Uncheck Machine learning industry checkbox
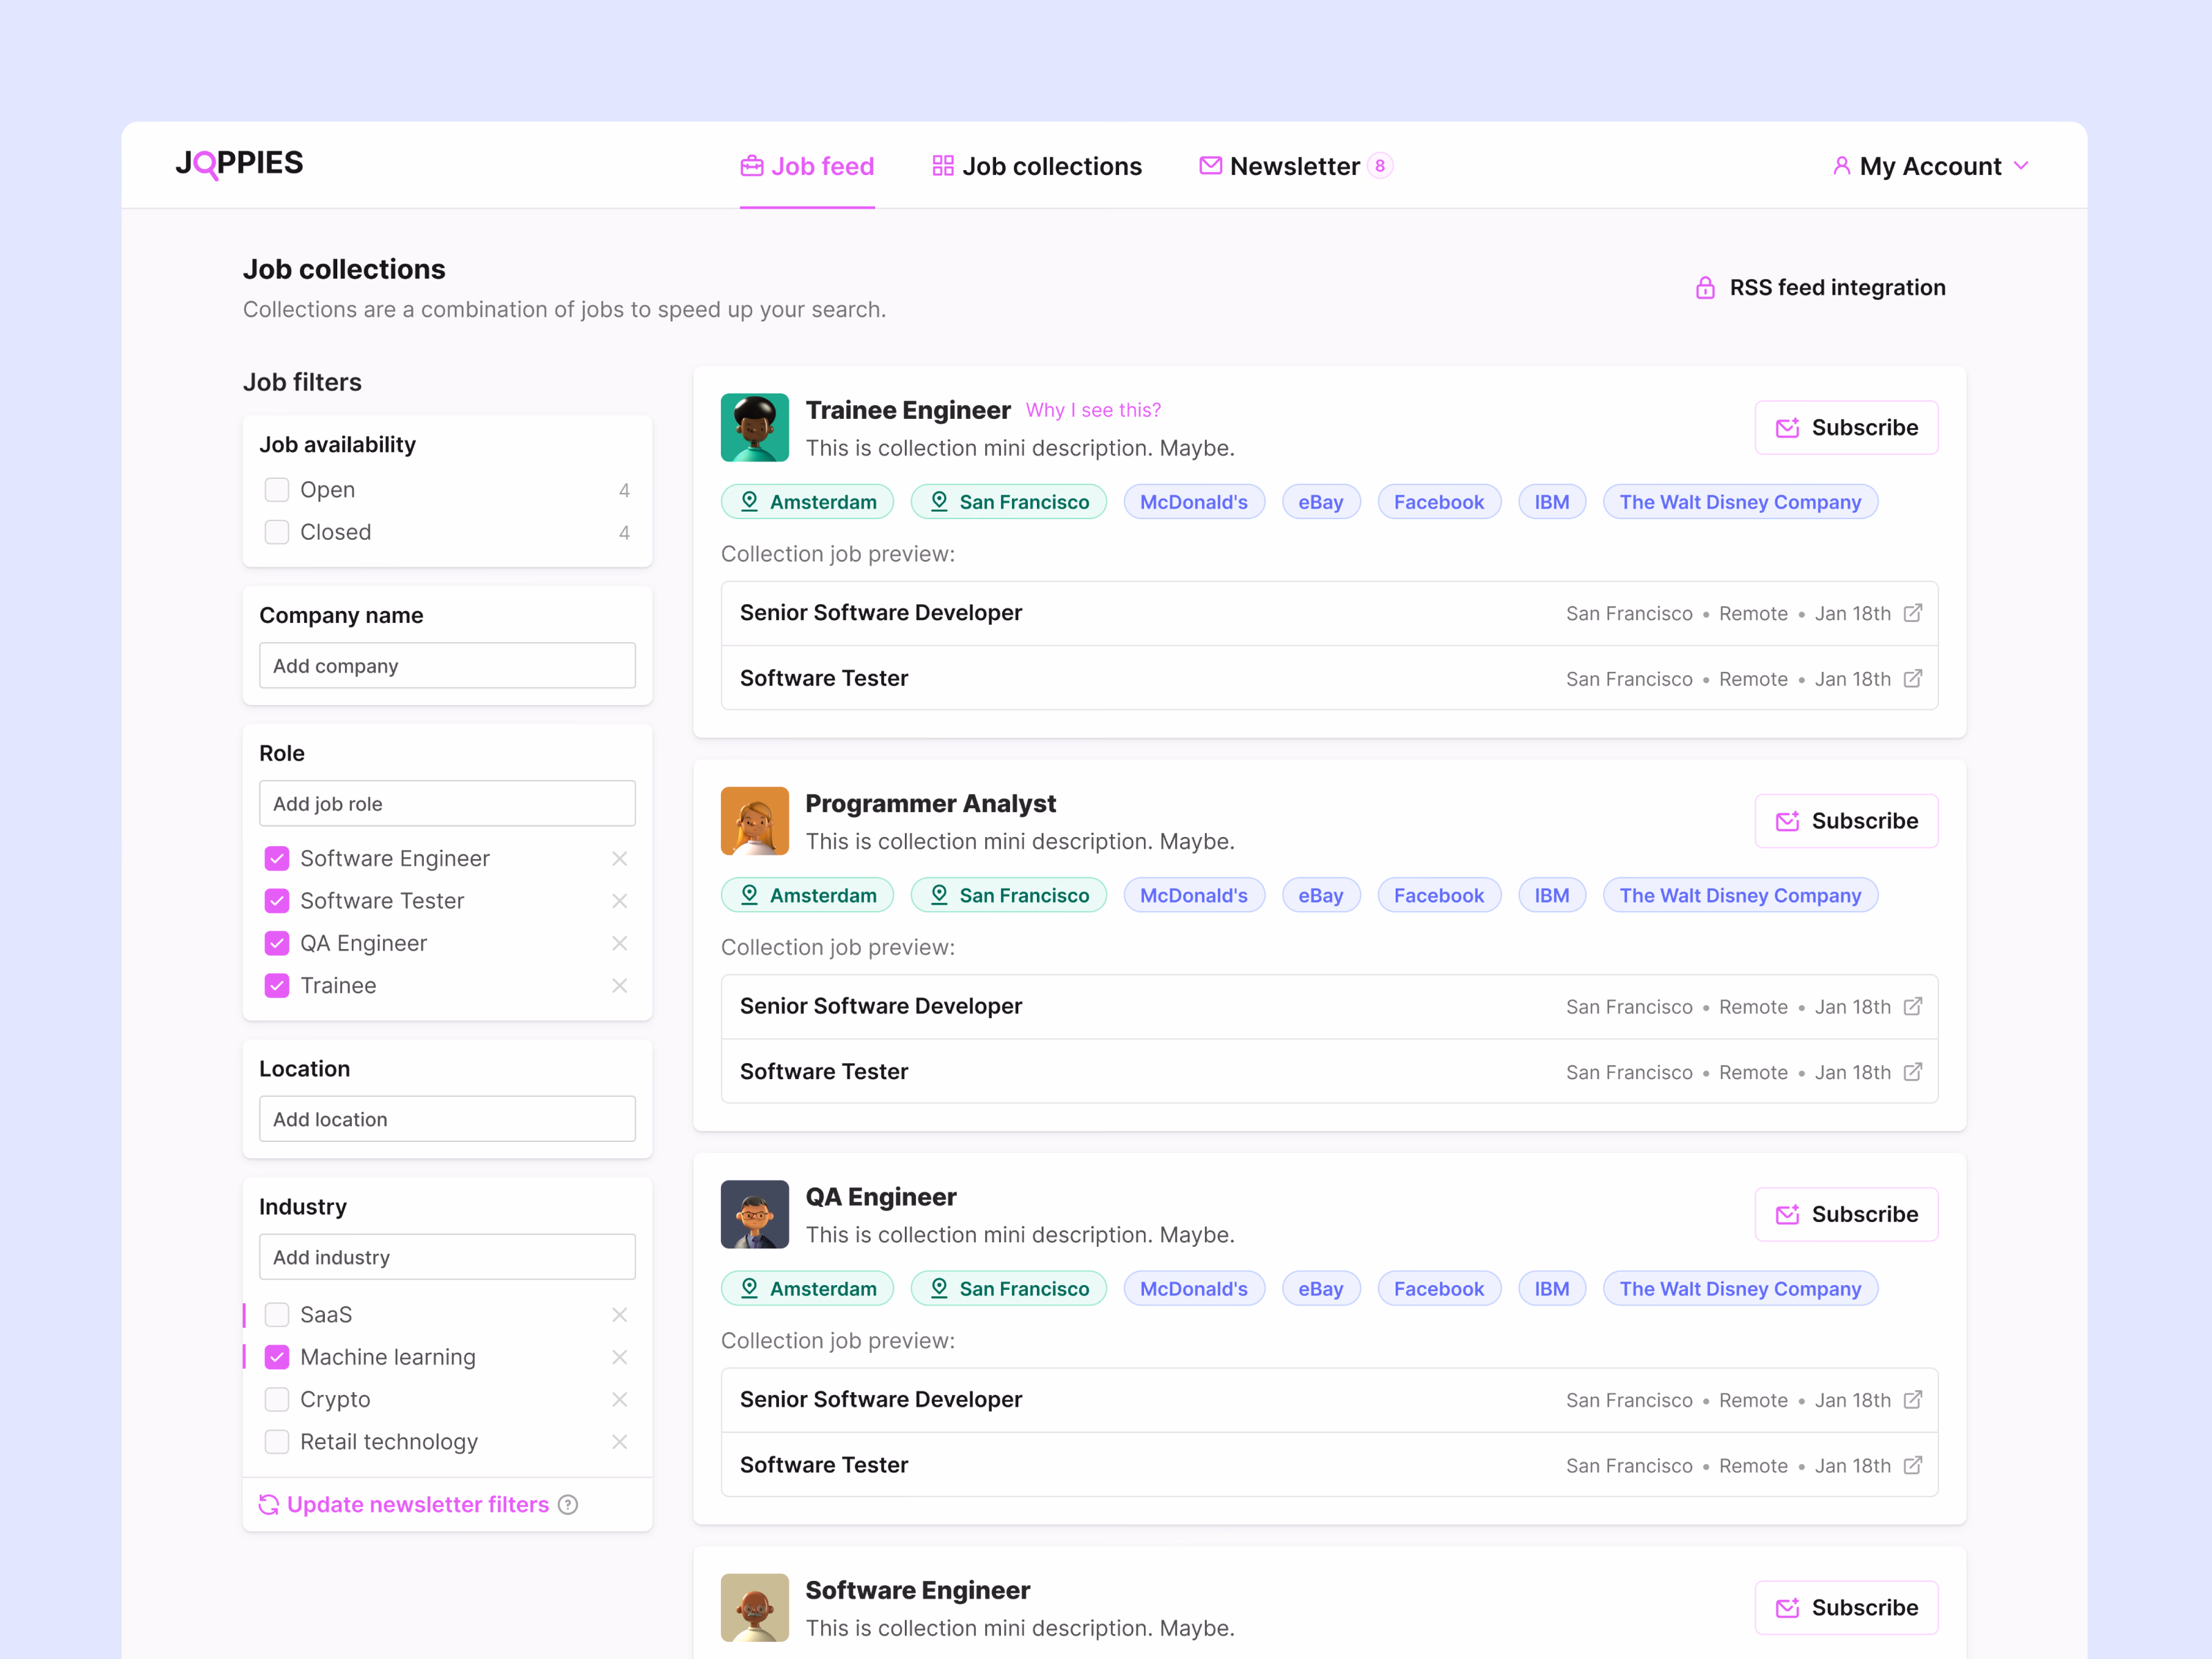Image resolution: width=2212 pixels, height=1659 pixels. [277, 1357]
